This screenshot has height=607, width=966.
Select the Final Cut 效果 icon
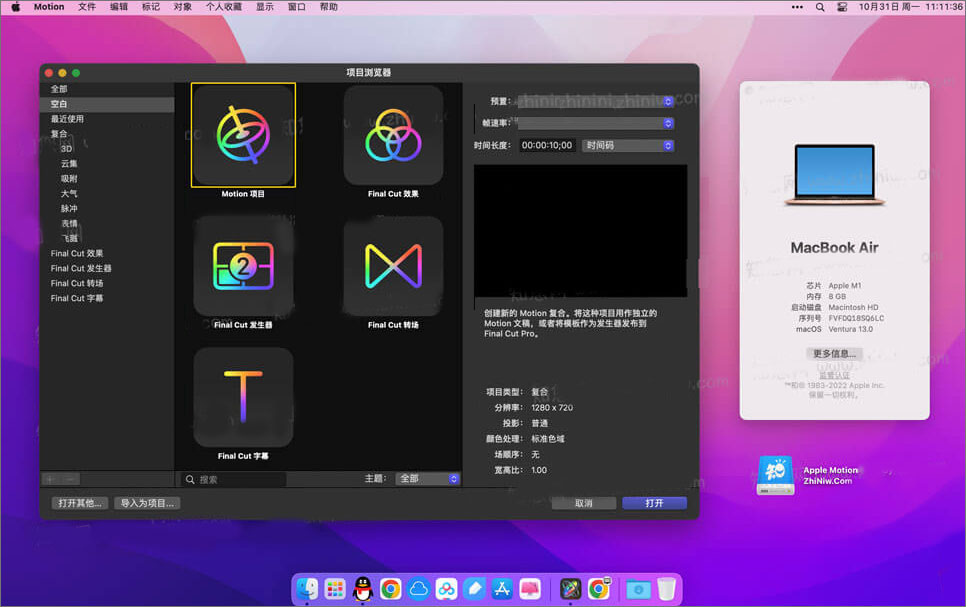393,135
